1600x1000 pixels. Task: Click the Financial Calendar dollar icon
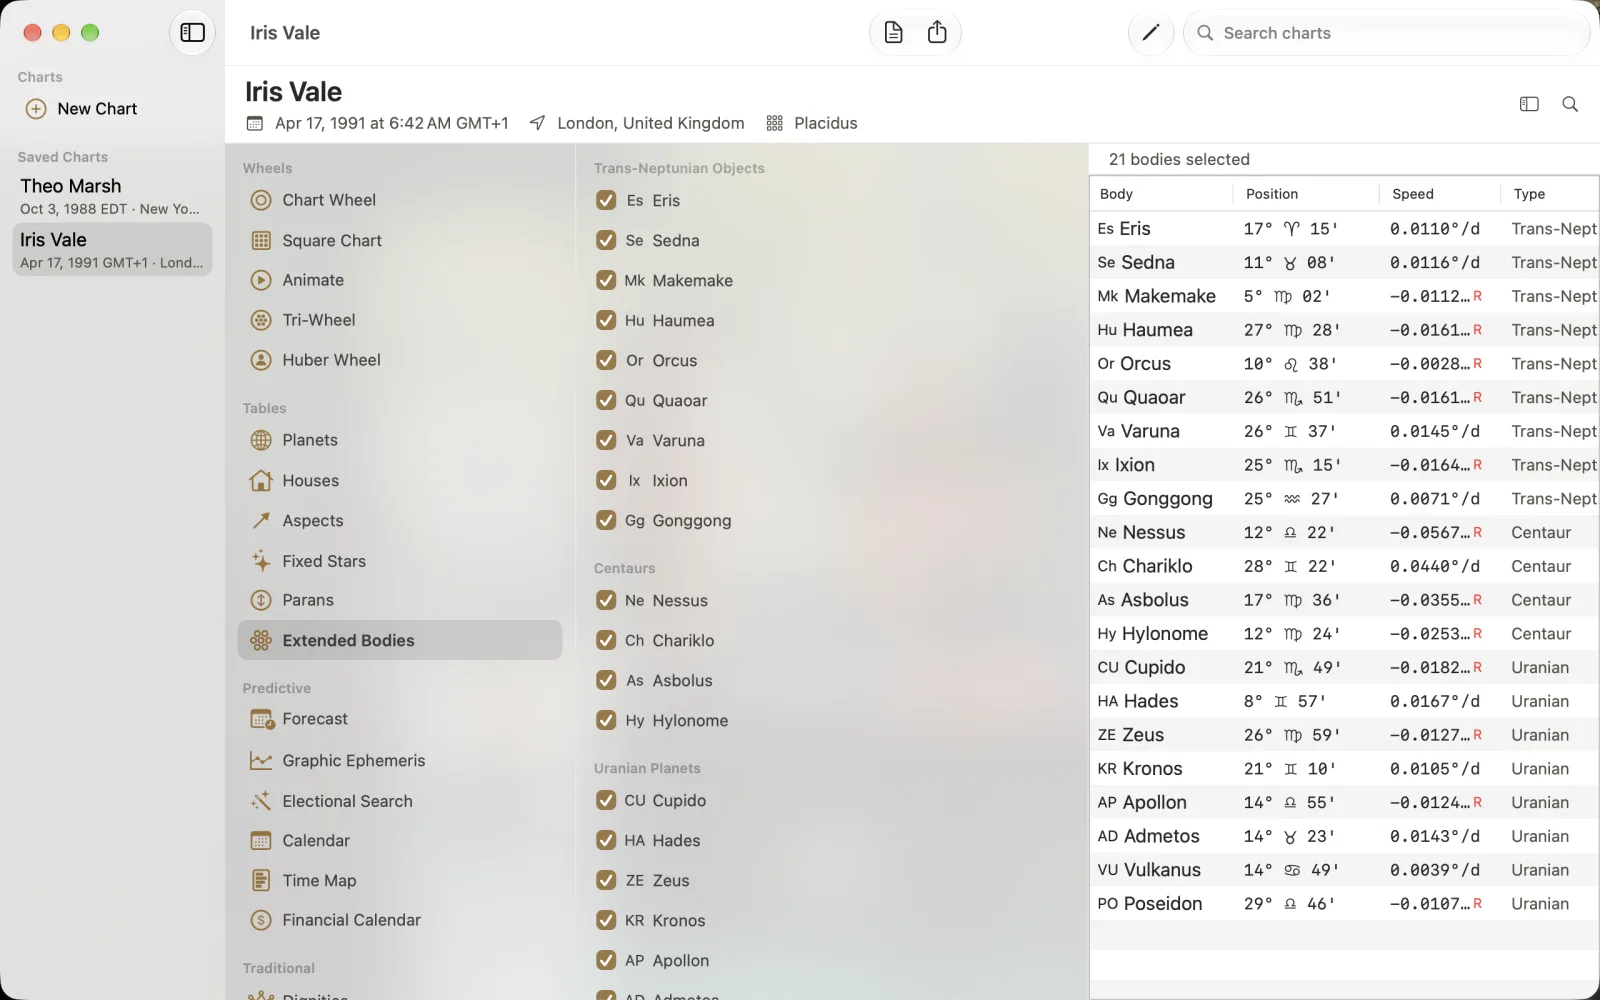261,920
